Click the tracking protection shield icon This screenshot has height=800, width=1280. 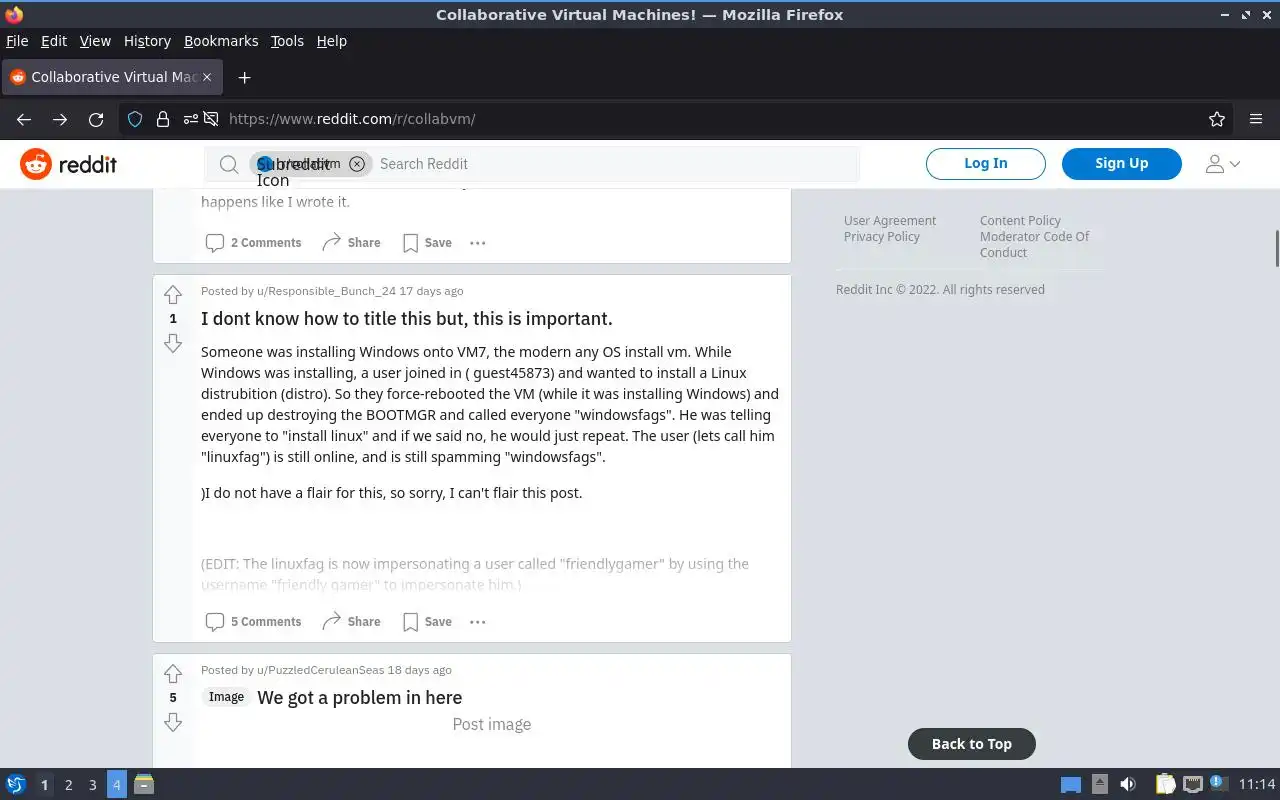pyautogui.click(x=135, y=119)
